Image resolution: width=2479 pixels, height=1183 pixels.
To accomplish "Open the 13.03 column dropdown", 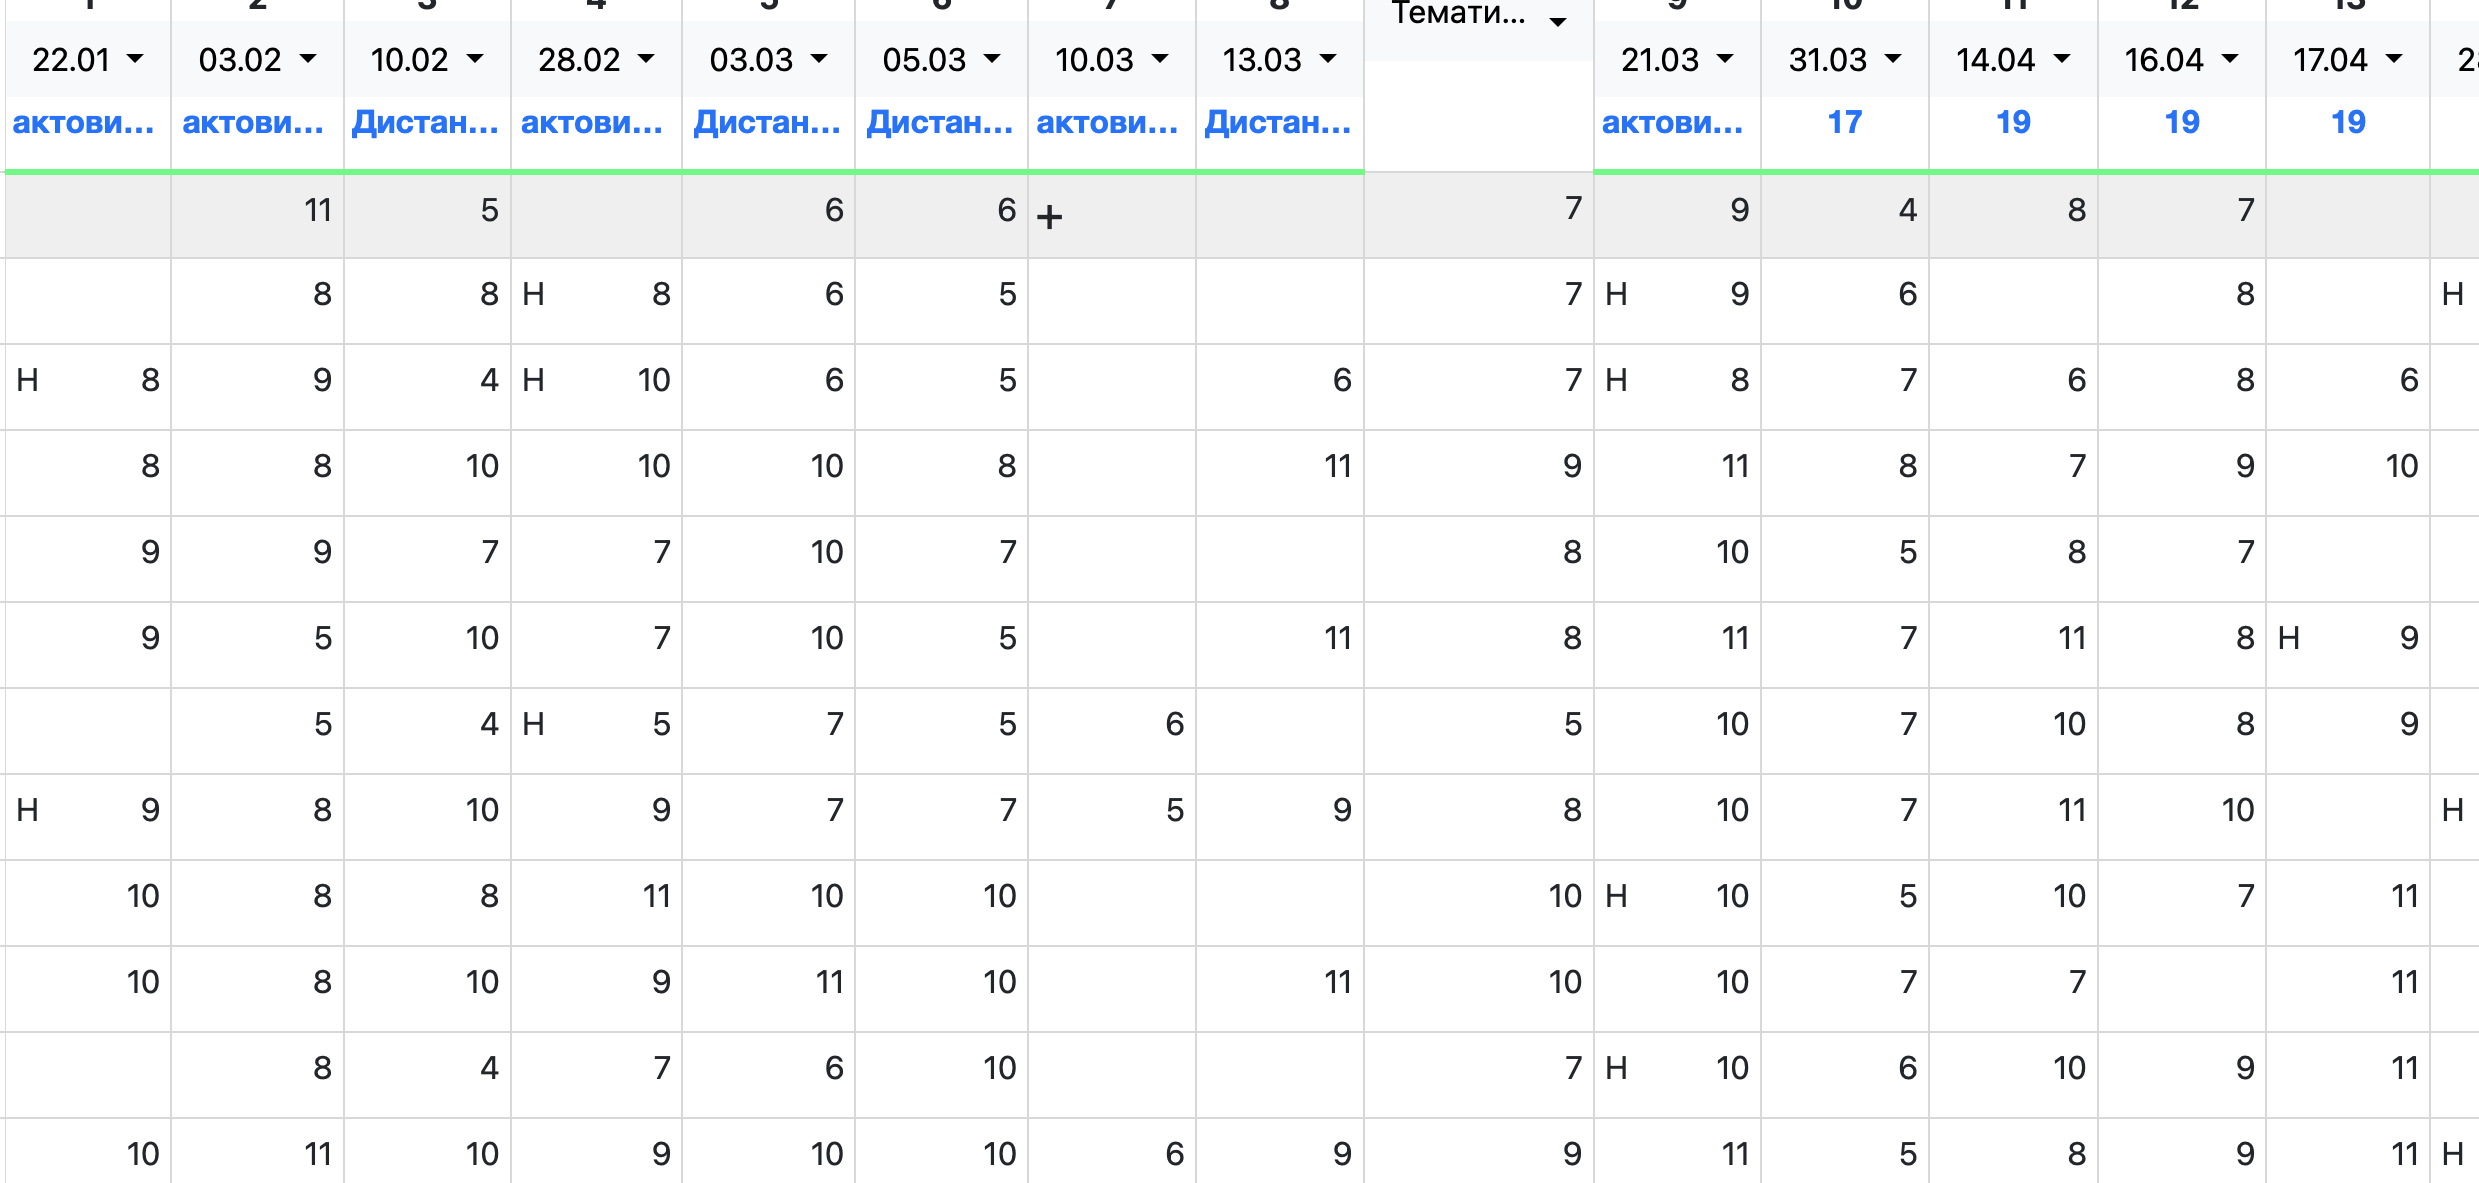I will [1328, 59].
